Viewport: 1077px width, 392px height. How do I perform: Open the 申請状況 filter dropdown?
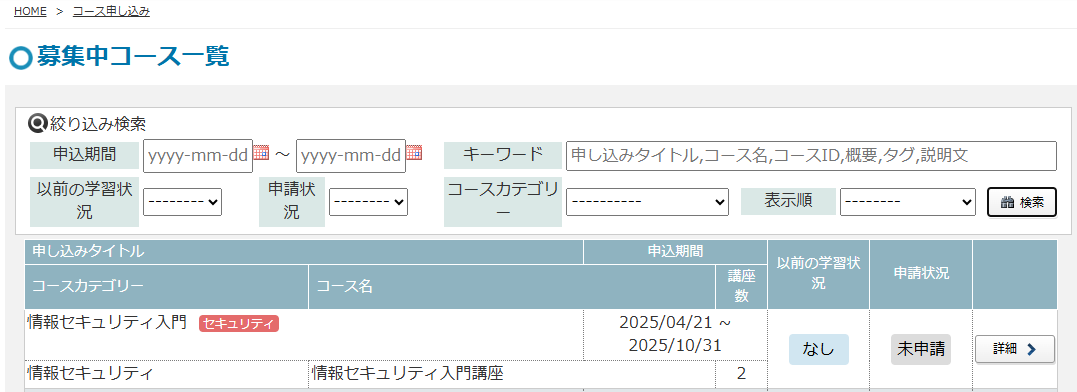pyautogui.click(x=368, y=202)
